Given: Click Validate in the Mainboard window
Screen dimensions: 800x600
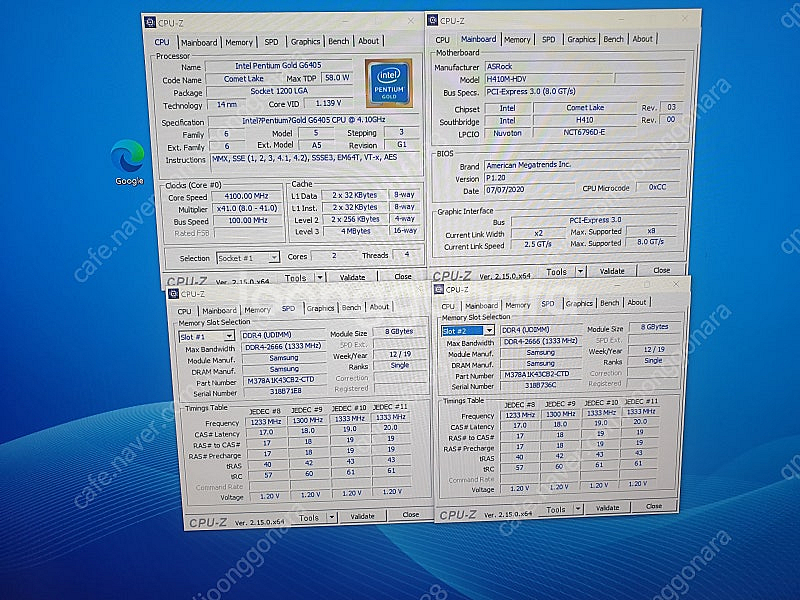Looking at the screenshot, I should click(611, 271).
